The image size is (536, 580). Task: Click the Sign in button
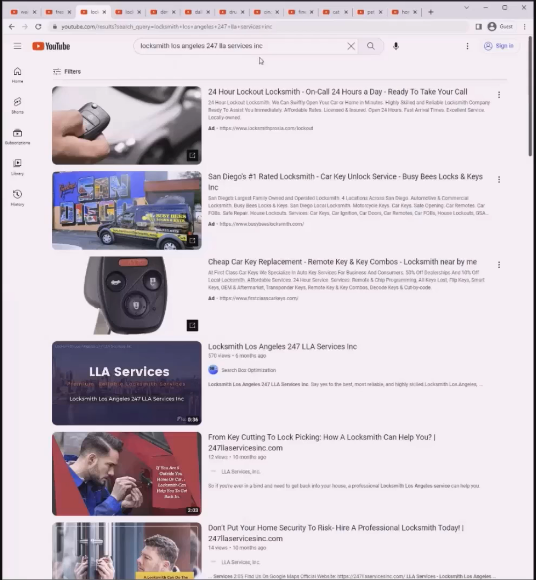click(x=499, y=46)
